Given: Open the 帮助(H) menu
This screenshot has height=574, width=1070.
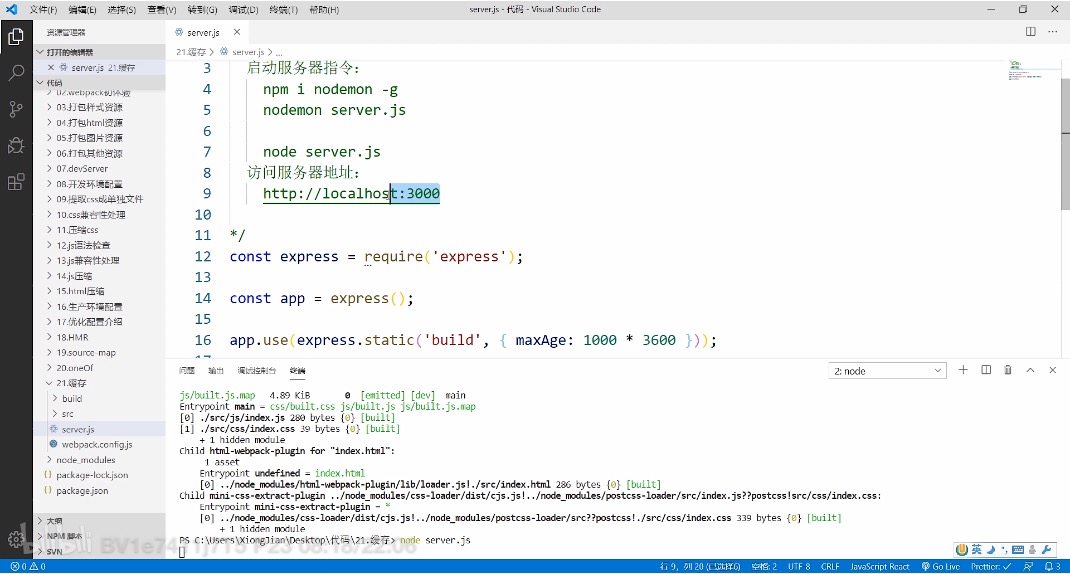Looking at the screenshot, I should pyautogui.click(x=323, y=10).
